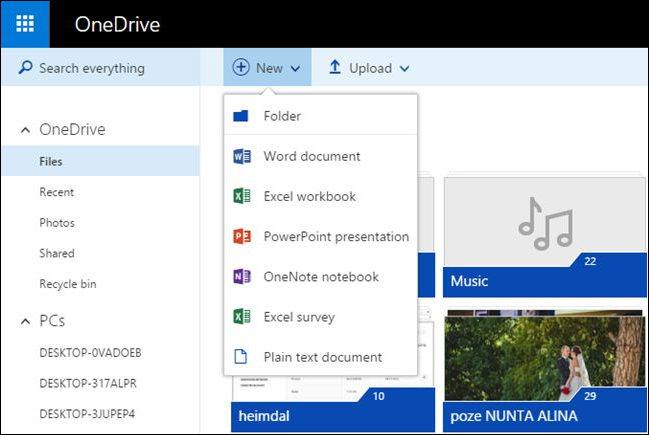
Task: Collapse the OneDrive navigation section
Action: click(x=25, y=130)
